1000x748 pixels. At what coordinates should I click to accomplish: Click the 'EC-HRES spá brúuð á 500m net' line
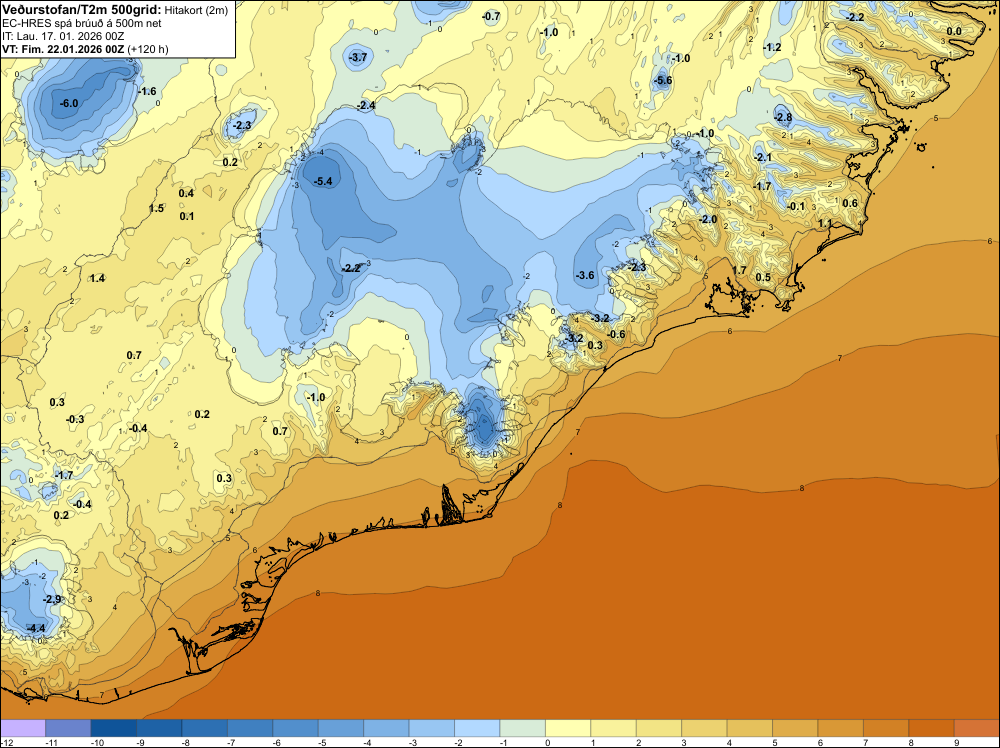pos(82,23)
